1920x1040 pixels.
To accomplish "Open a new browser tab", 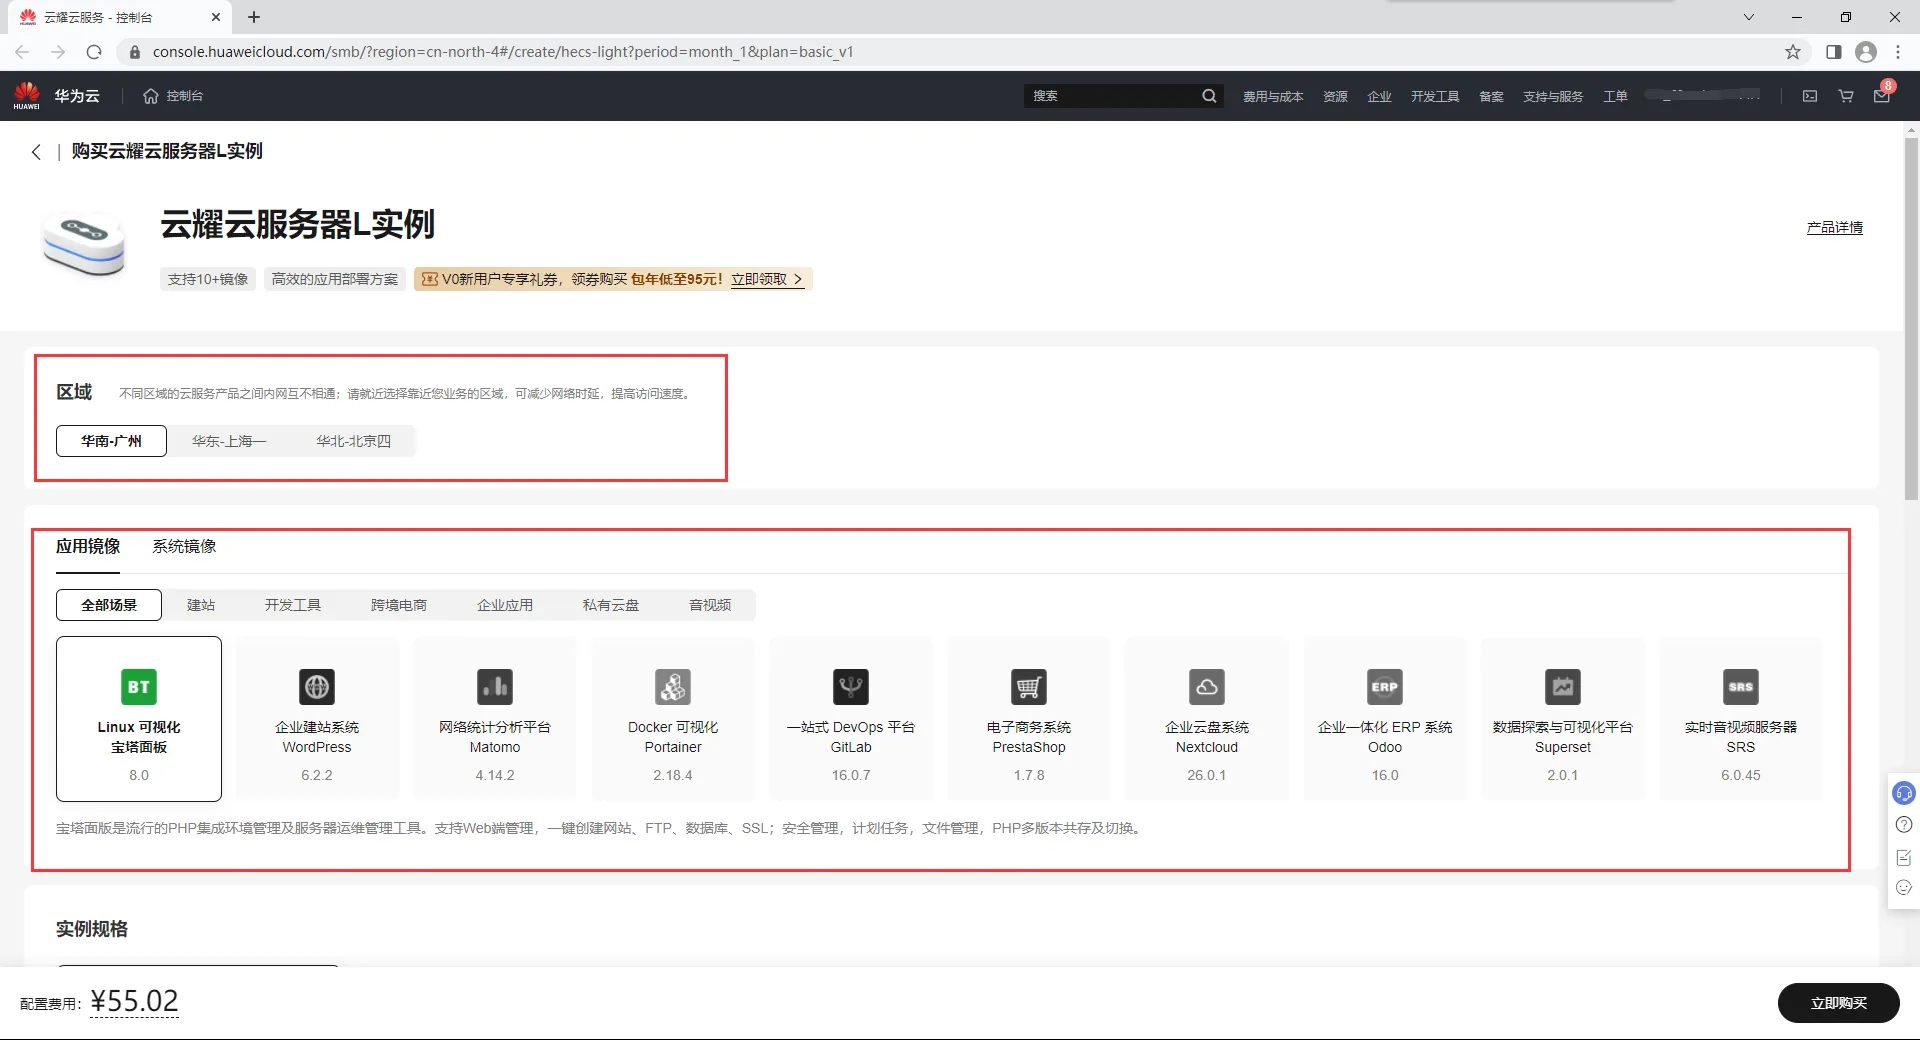I will point(254,17).
